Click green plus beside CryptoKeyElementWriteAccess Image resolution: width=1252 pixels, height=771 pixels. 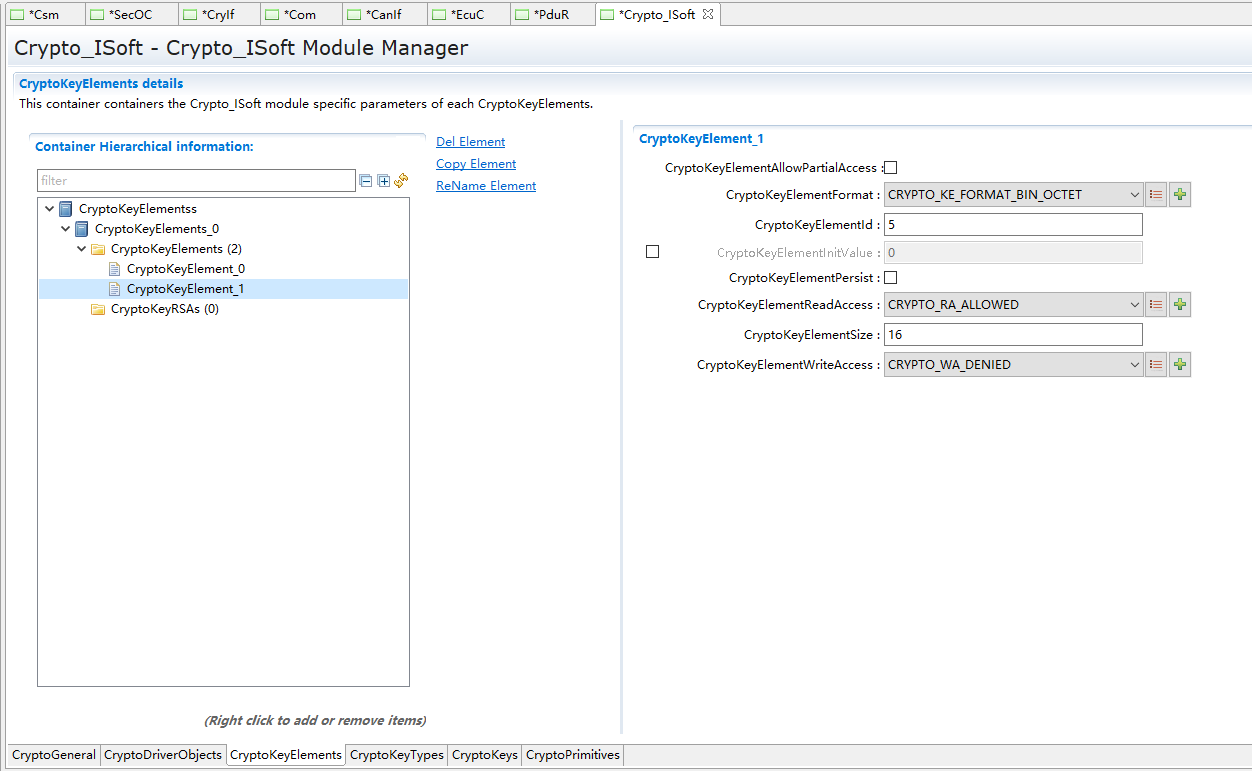(x=1180, y=365)
